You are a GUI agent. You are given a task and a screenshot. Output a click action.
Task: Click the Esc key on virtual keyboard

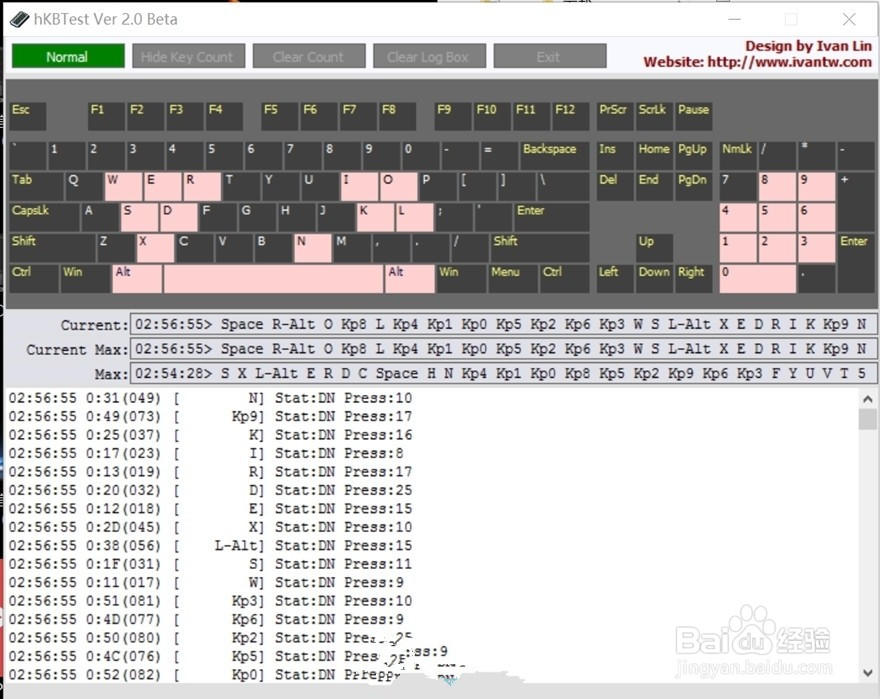(28, 116)
